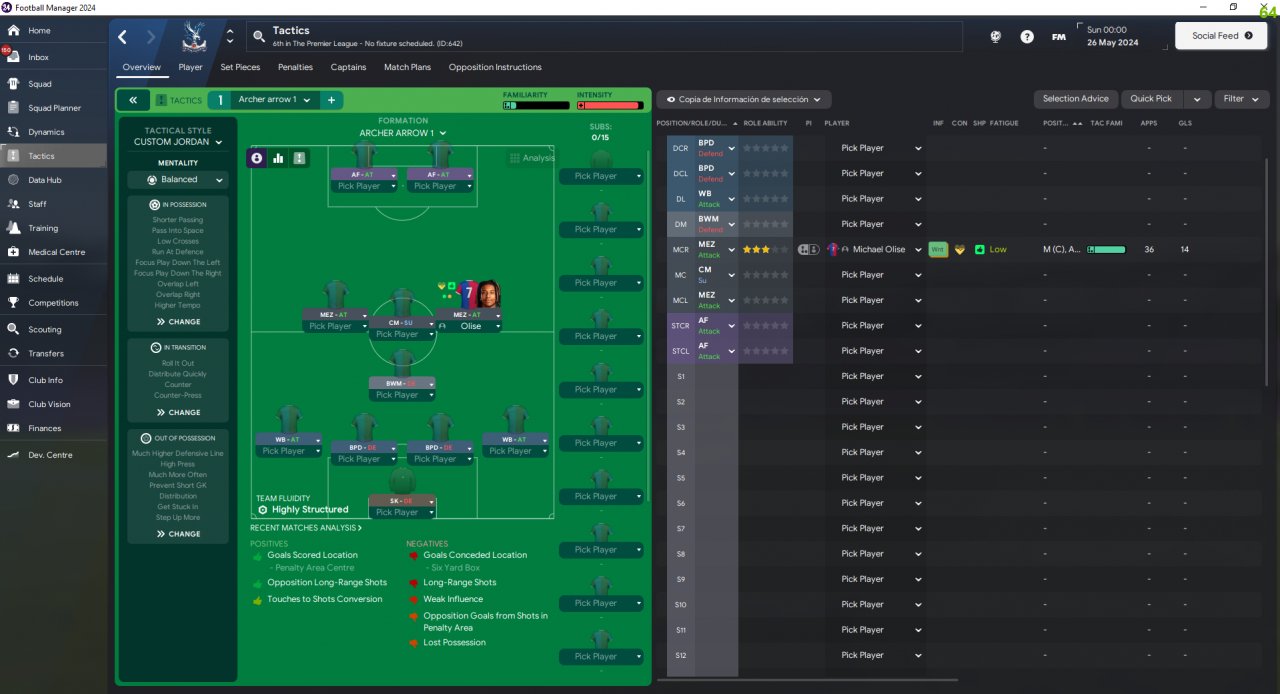Screen dimensions: 1280x694
Task: Click the tactic Familiarity bar
Action: point(535,105)
